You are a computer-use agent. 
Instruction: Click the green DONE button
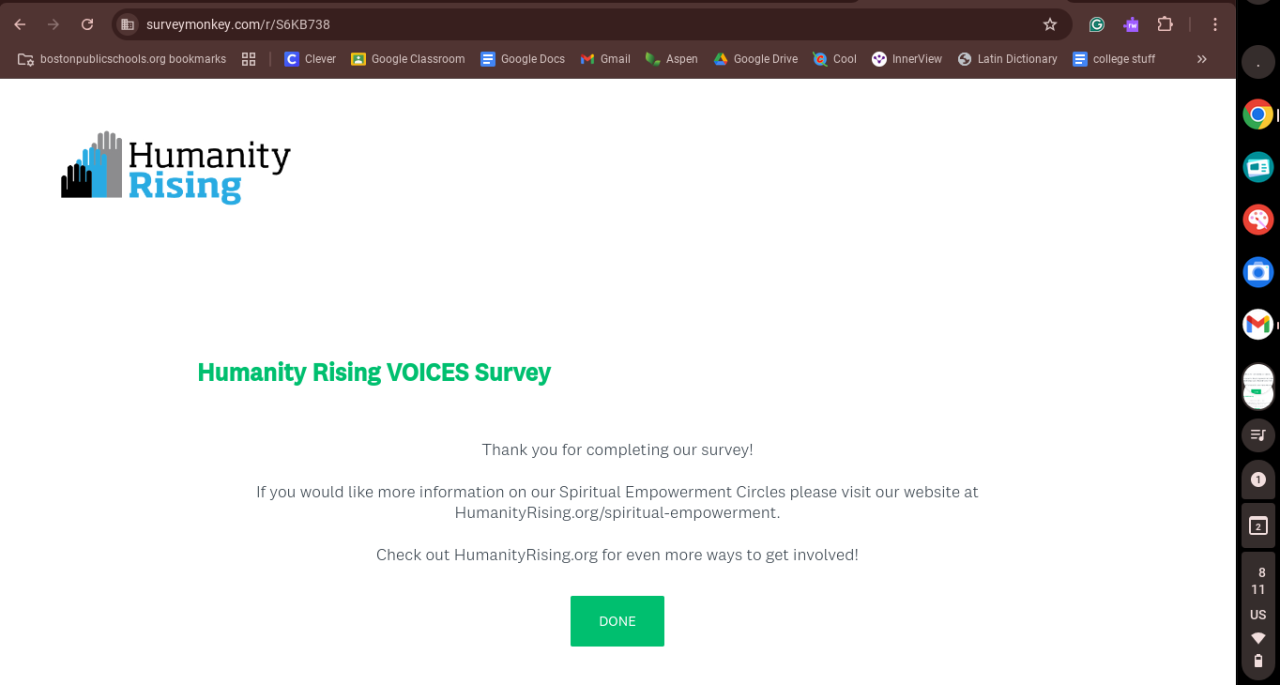[x=617, y=621]
